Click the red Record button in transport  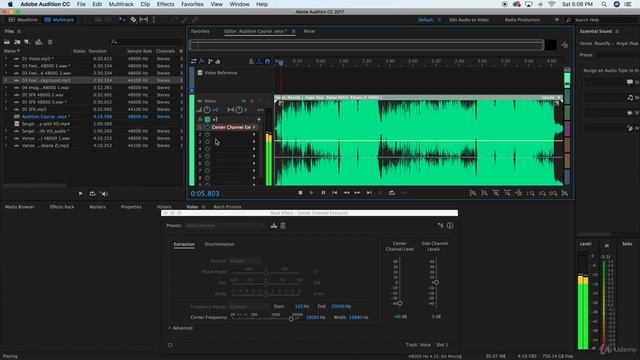pos(380,193)
